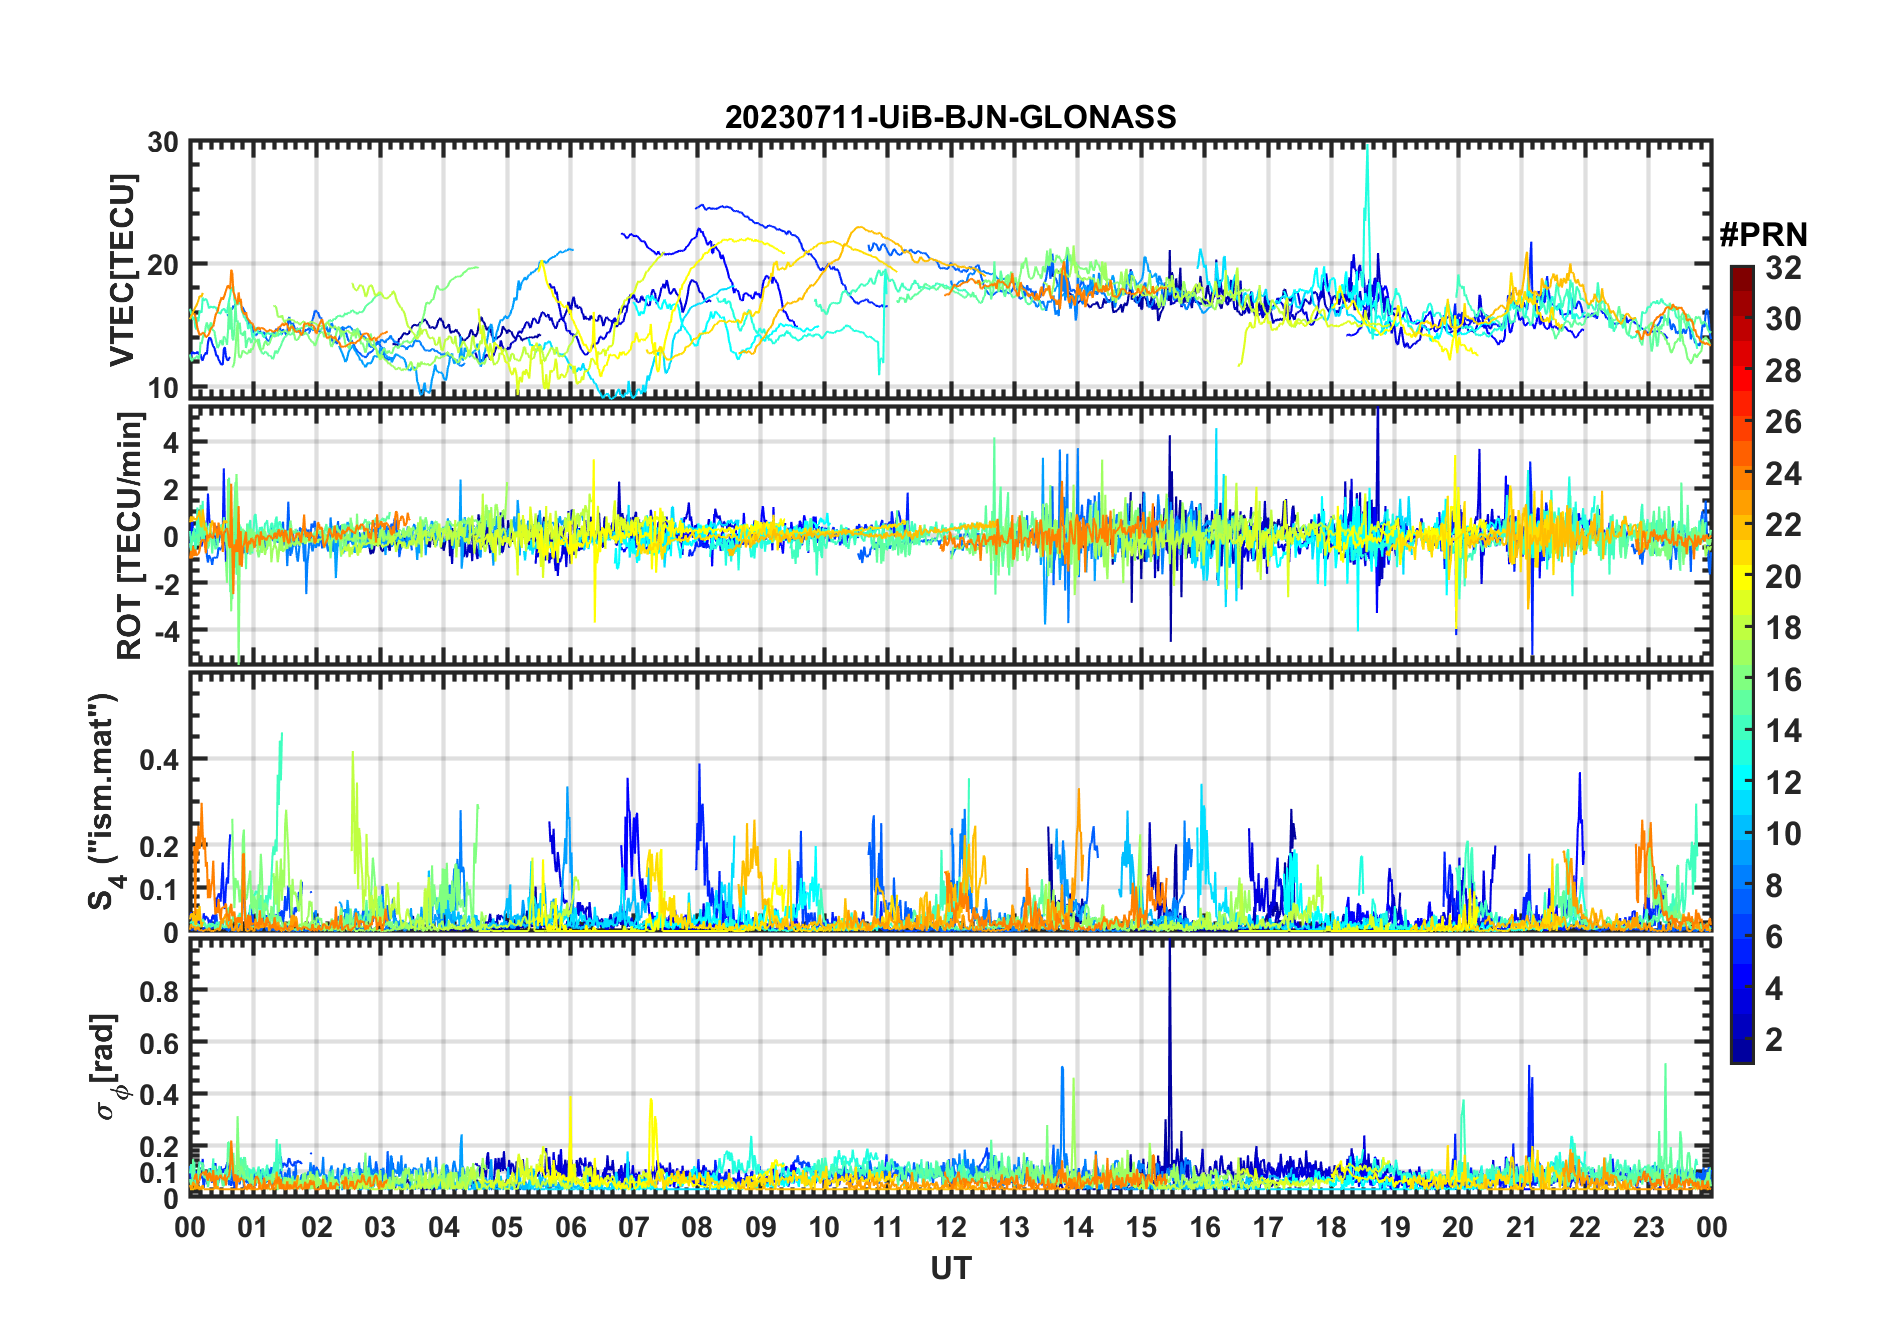Click the dark red top of colorbar
The image size is (1902, 1330).
[x=1742, y=273]
